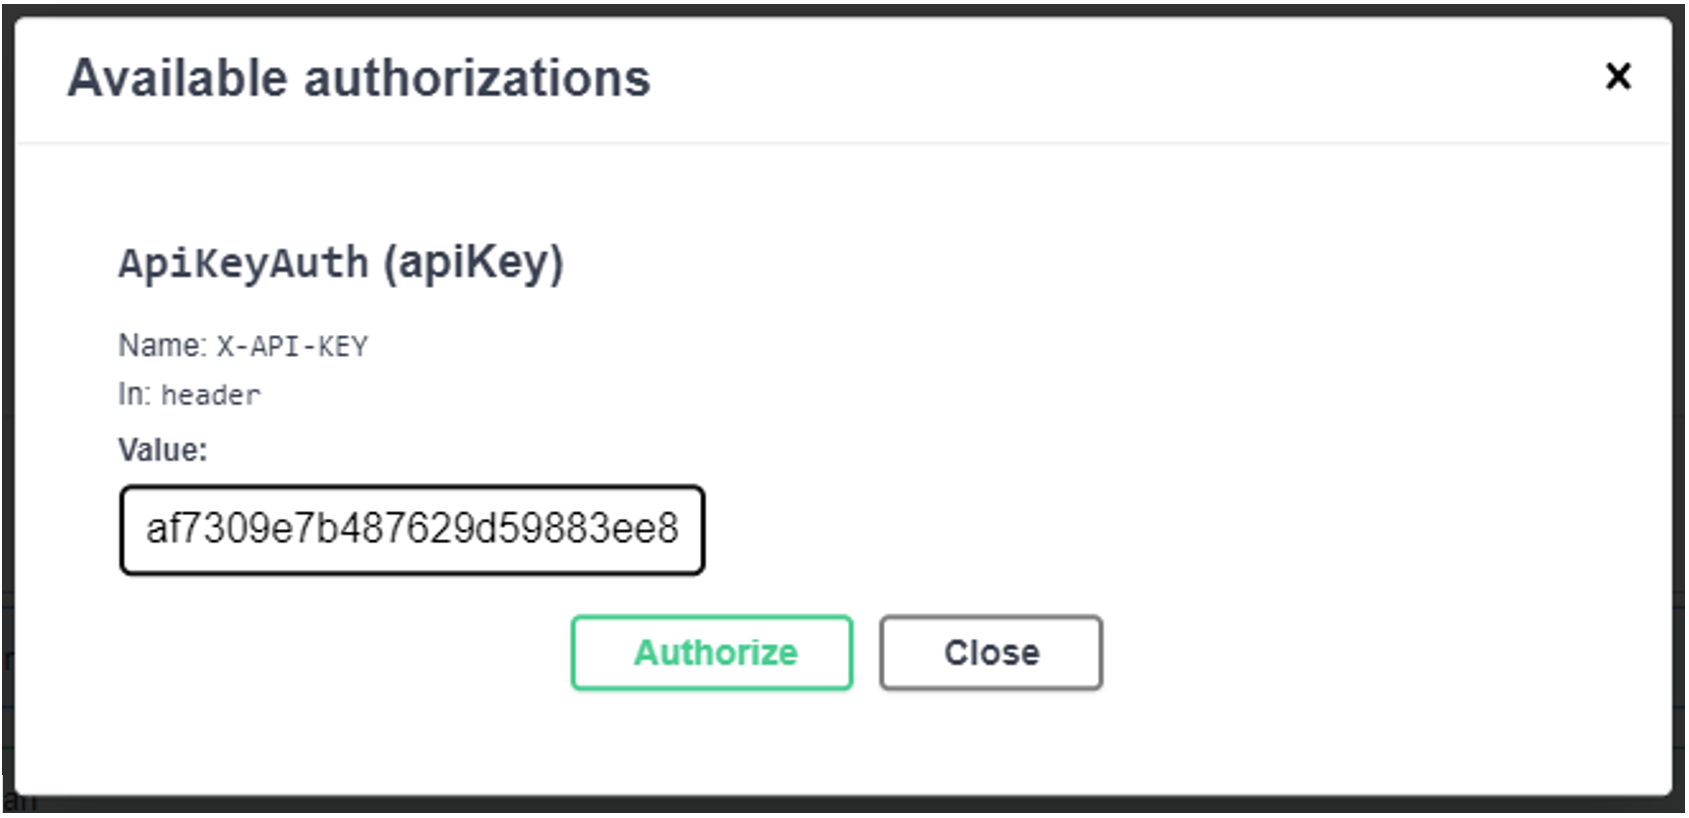Click the Available authorizations title

359,78
